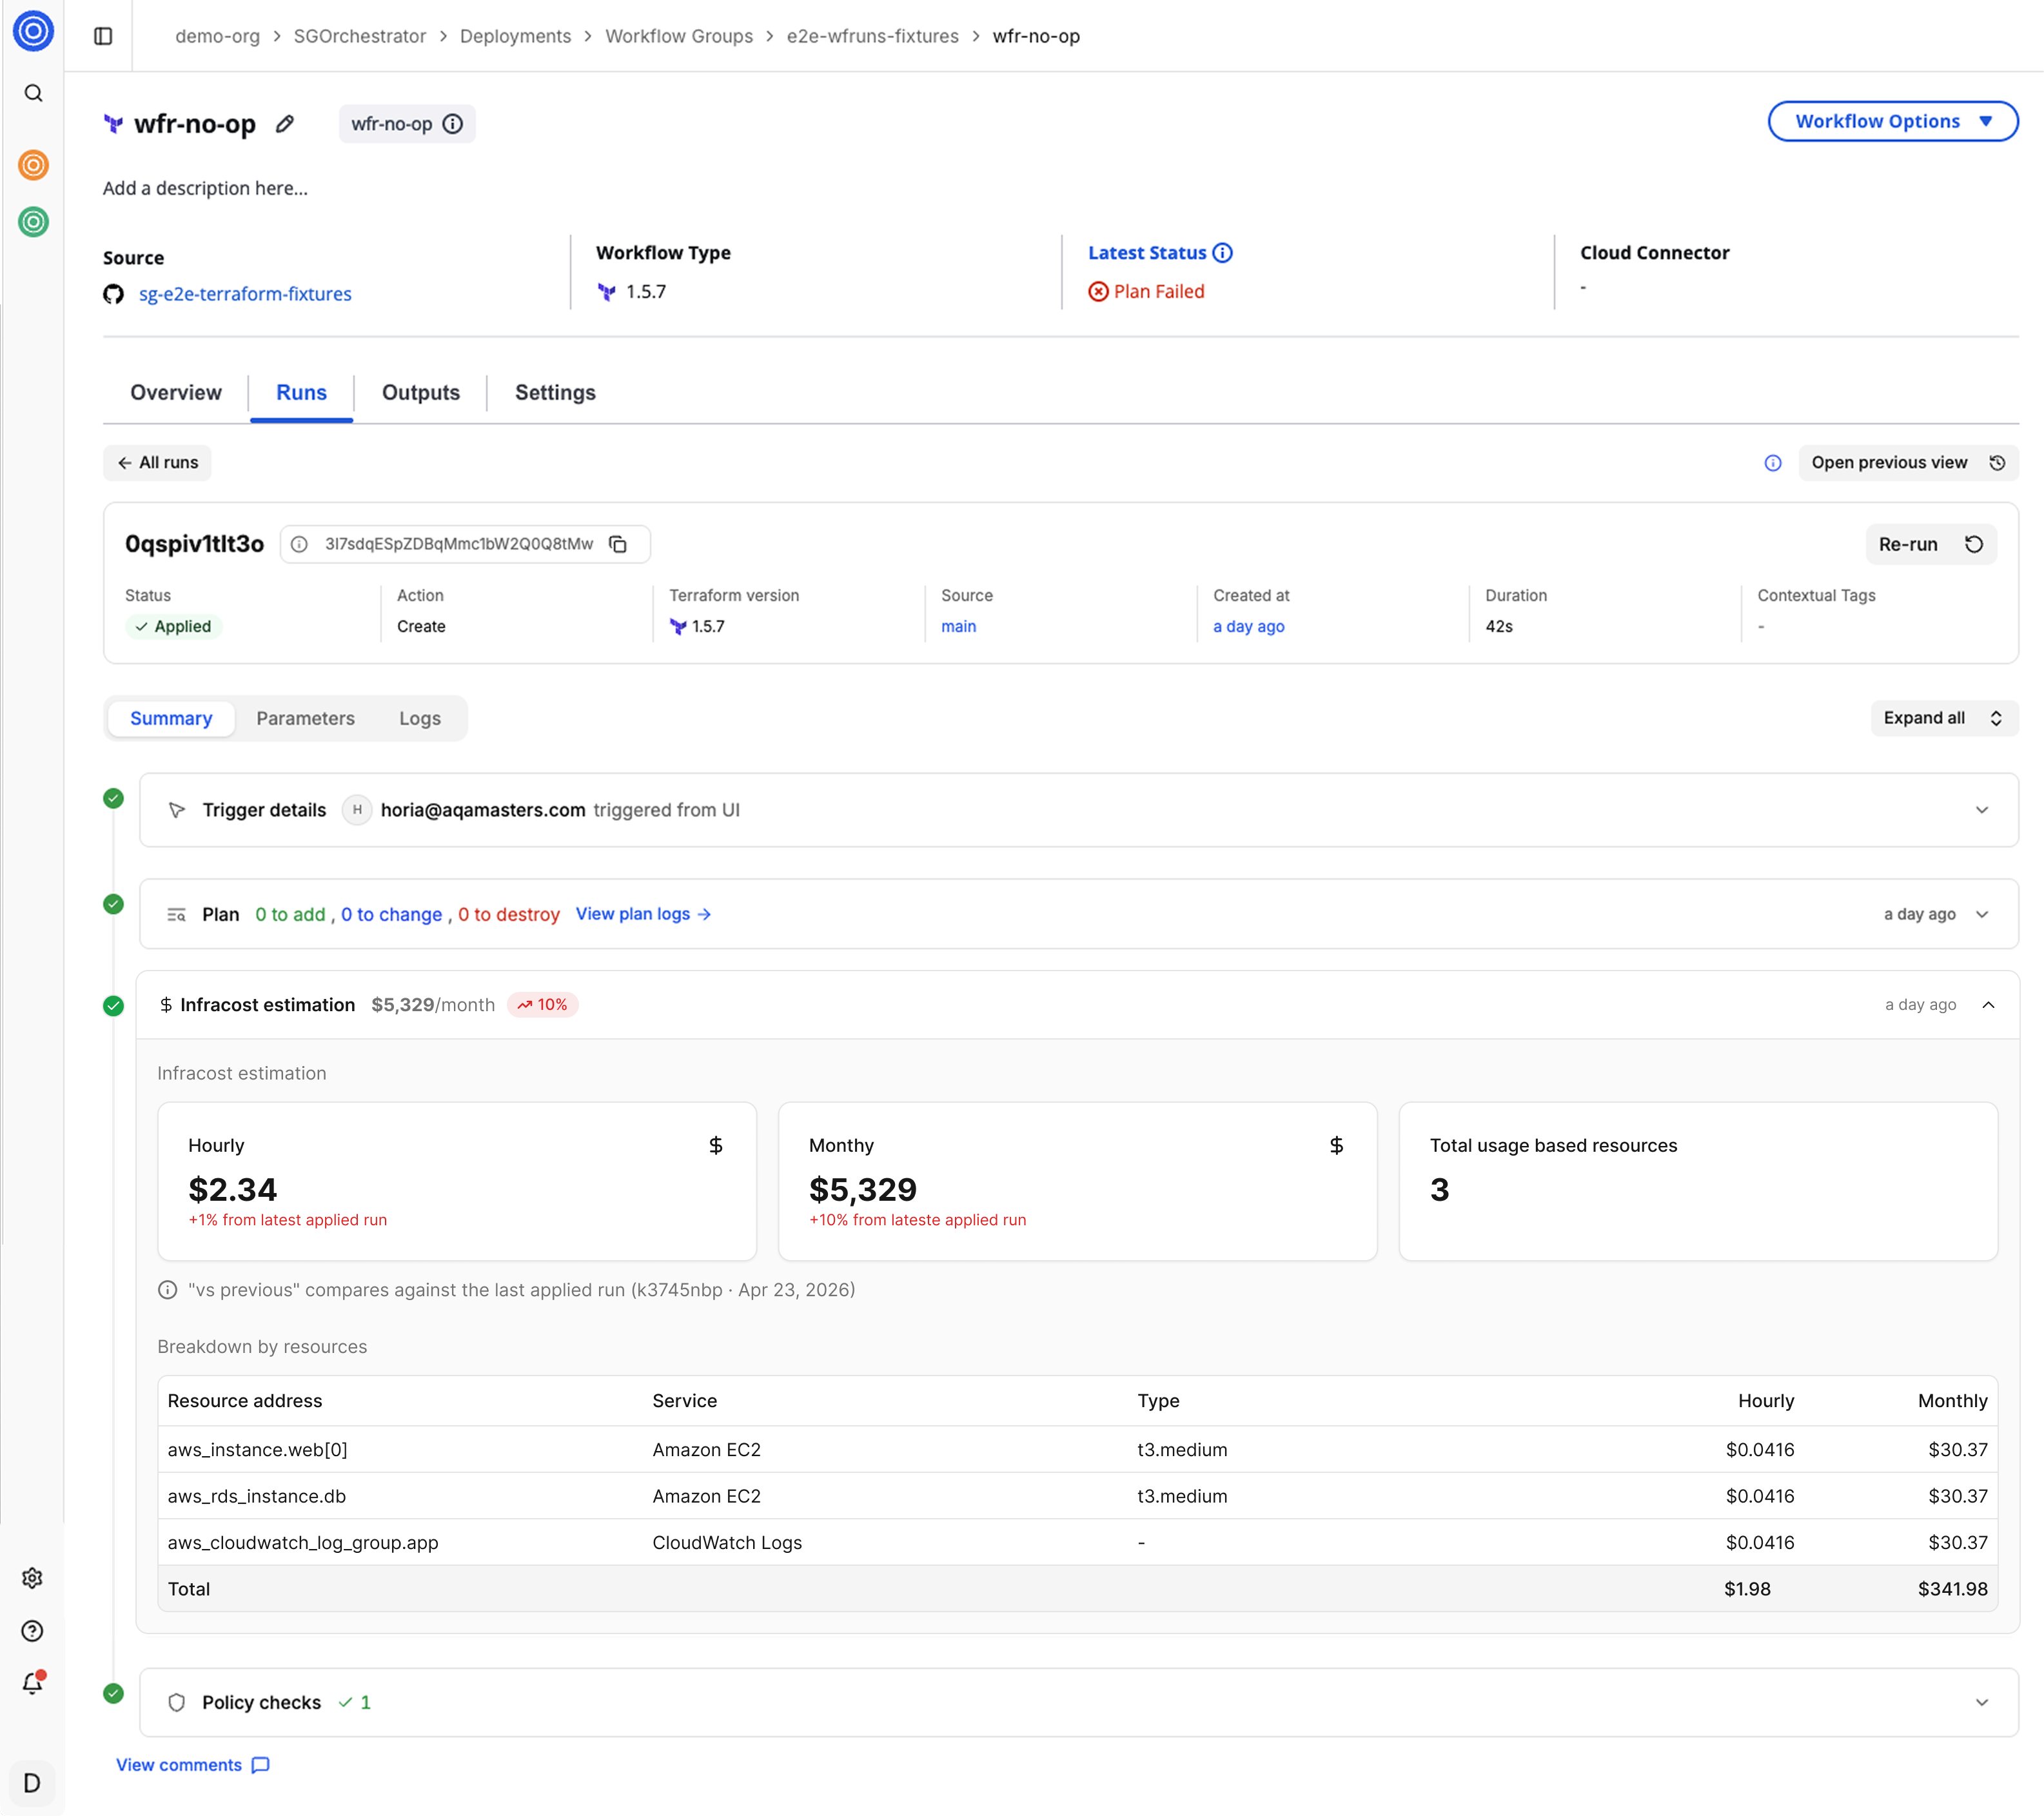Click the blue StackGuardian logo icon
This screenshot has height=1816, width=2044.
tap(33, 31)
